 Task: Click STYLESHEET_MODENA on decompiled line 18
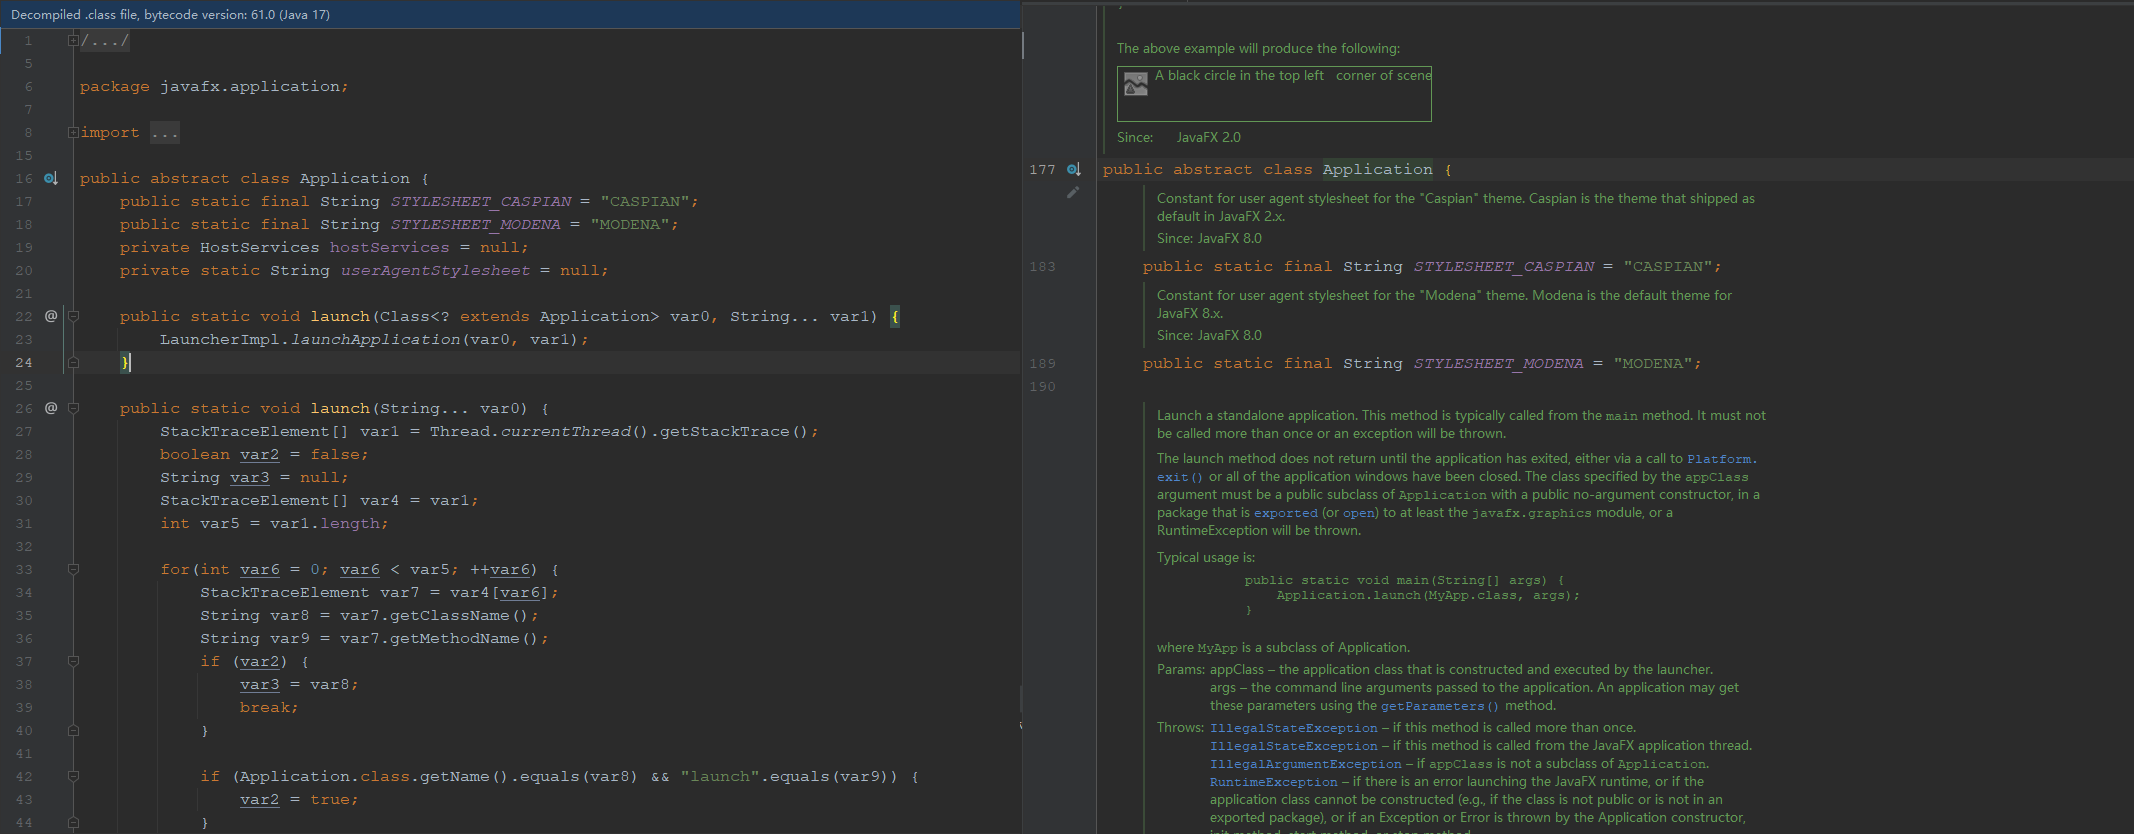tap(476, 224)
